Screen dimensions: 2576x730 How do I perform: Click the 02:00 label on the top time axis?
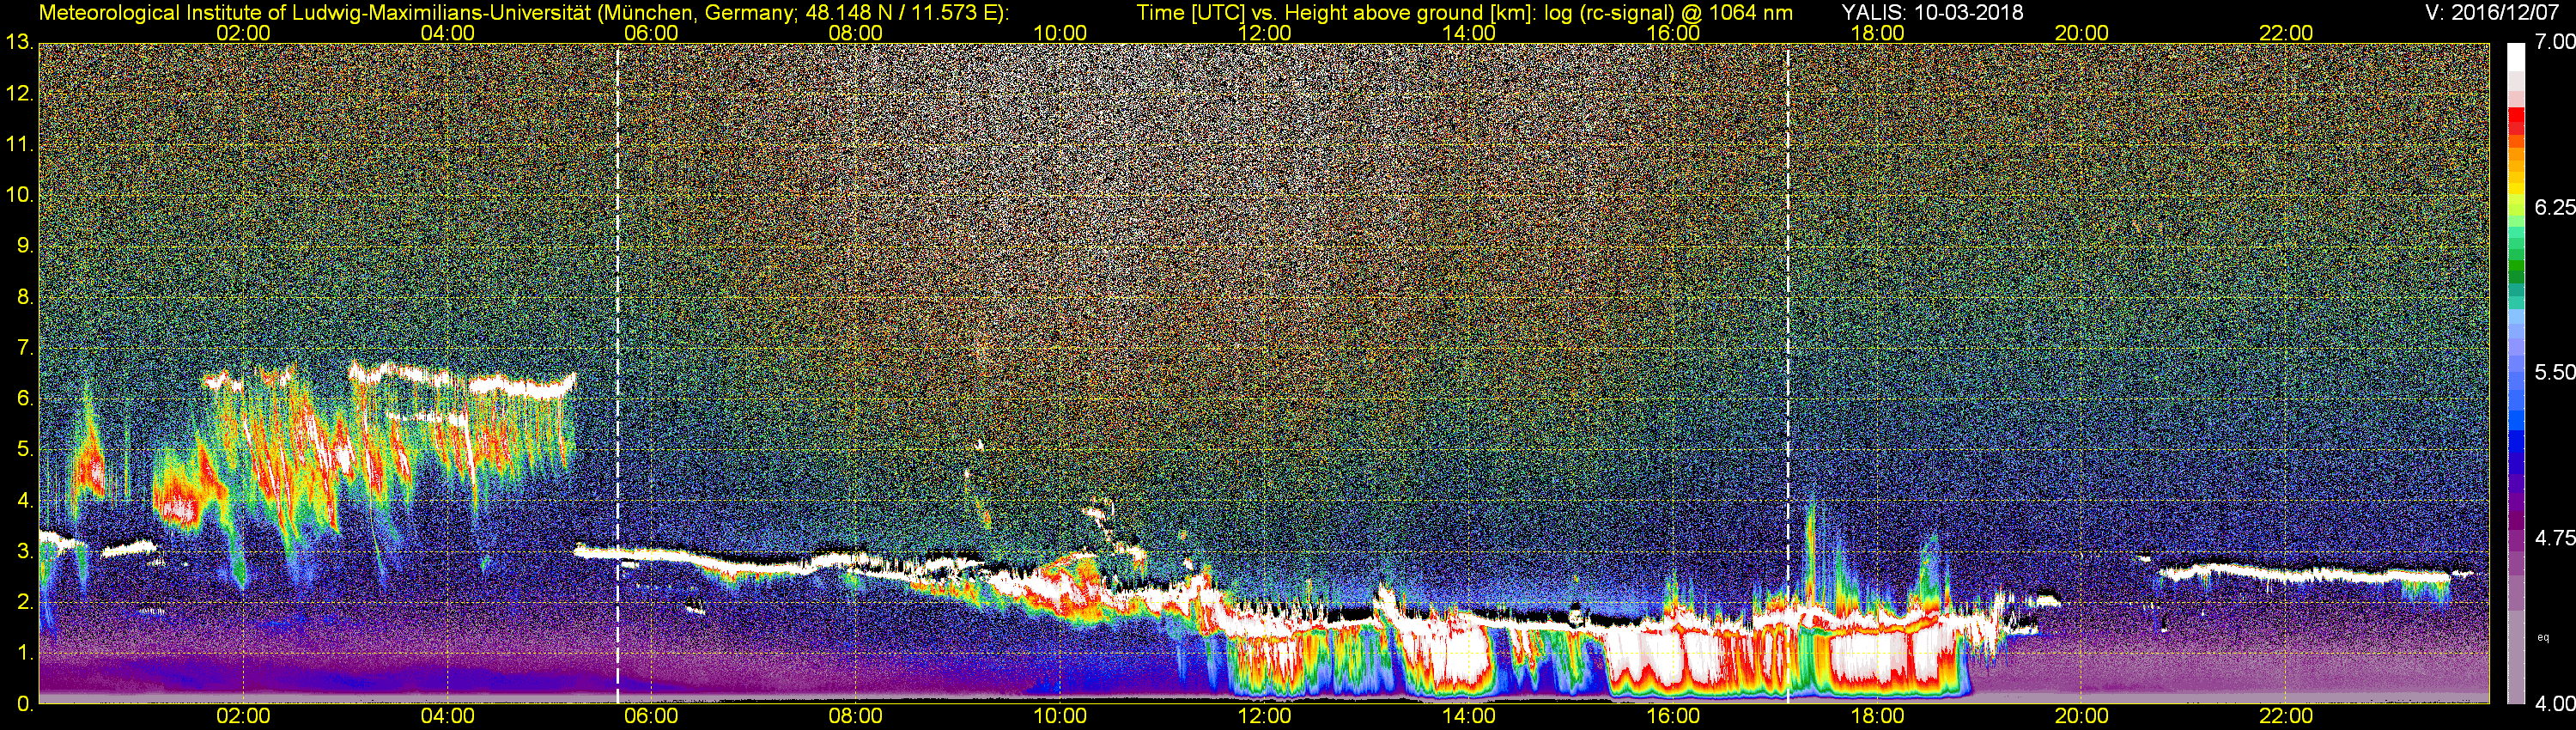pos(243,33)
